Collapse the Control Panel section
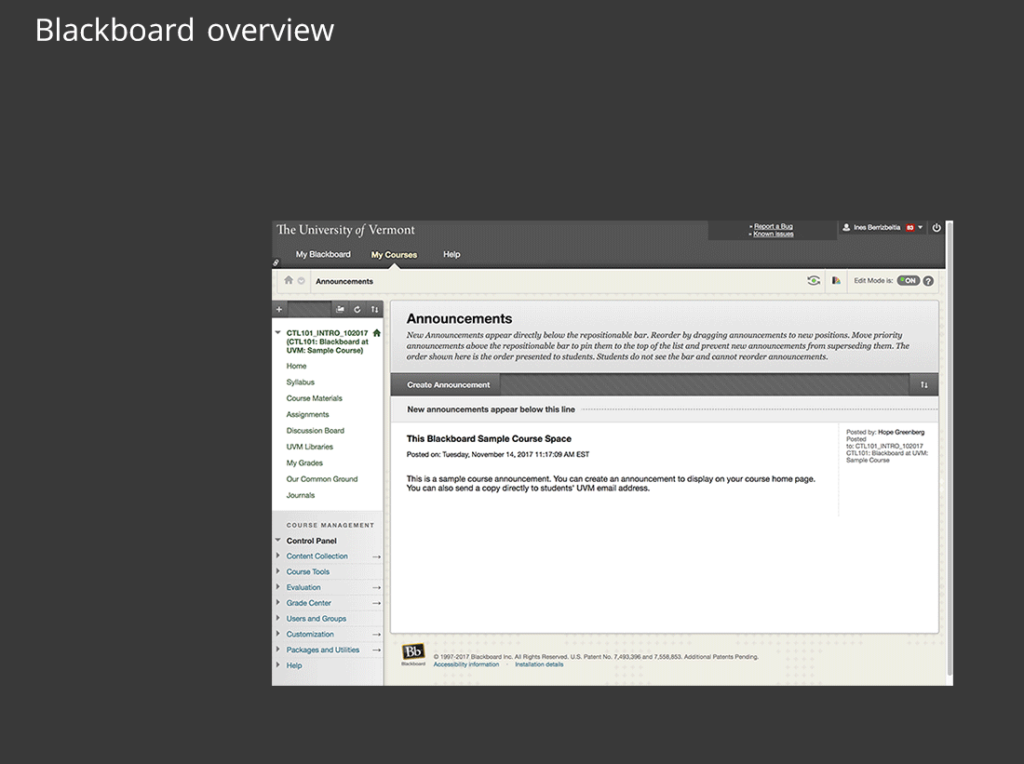1024x764 pixels. pyautogui.click(x=278, y=540)
